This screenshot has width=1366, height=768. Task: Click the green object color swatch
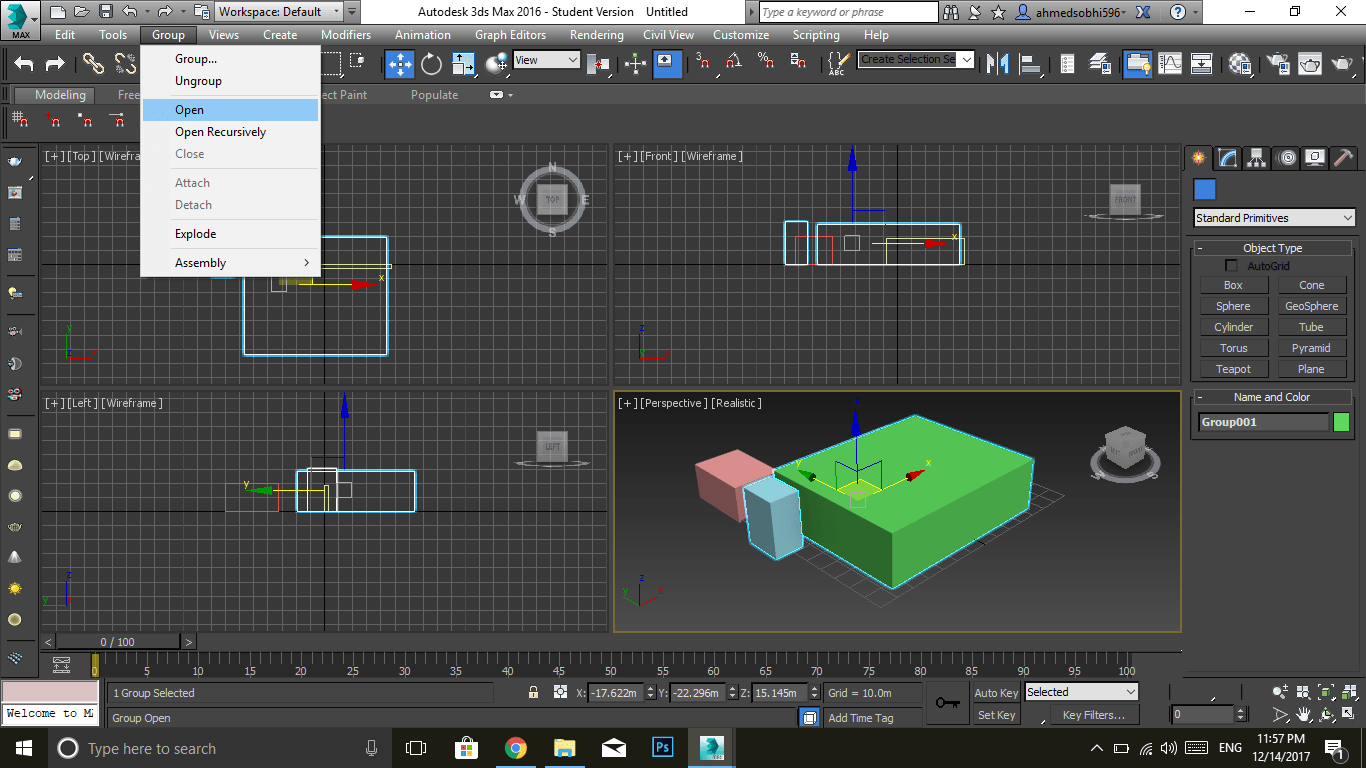[x=1341, y=422]
